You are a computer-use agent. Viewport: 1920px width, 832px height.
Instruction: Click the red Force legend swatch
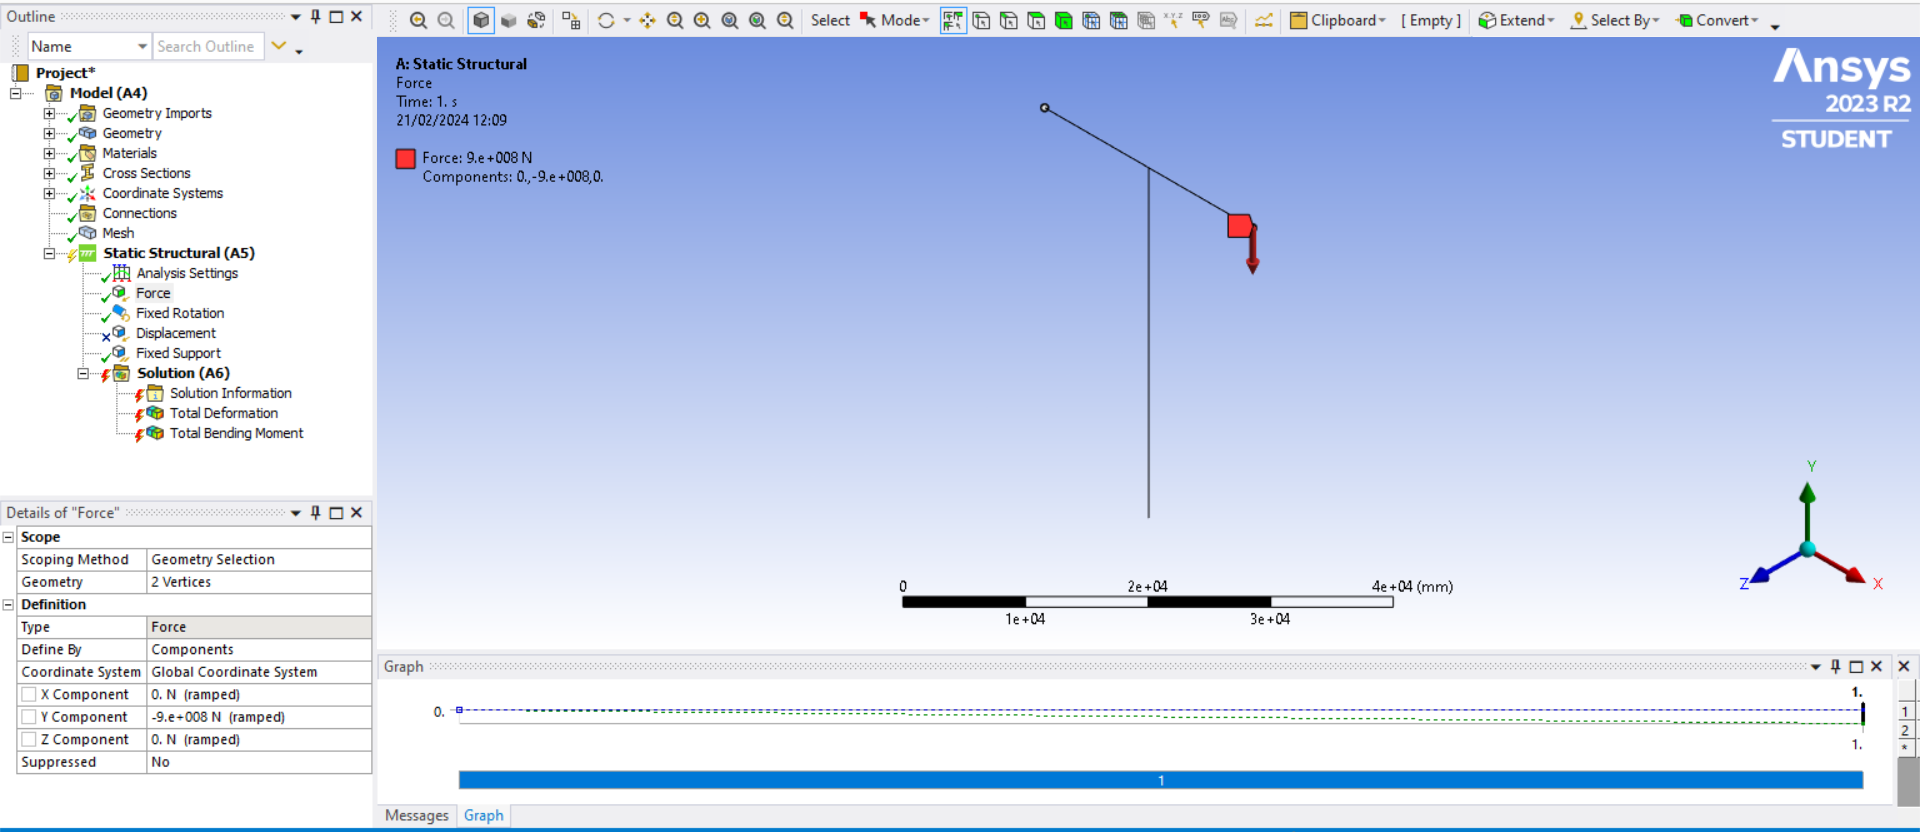click(x=405, y=159)
